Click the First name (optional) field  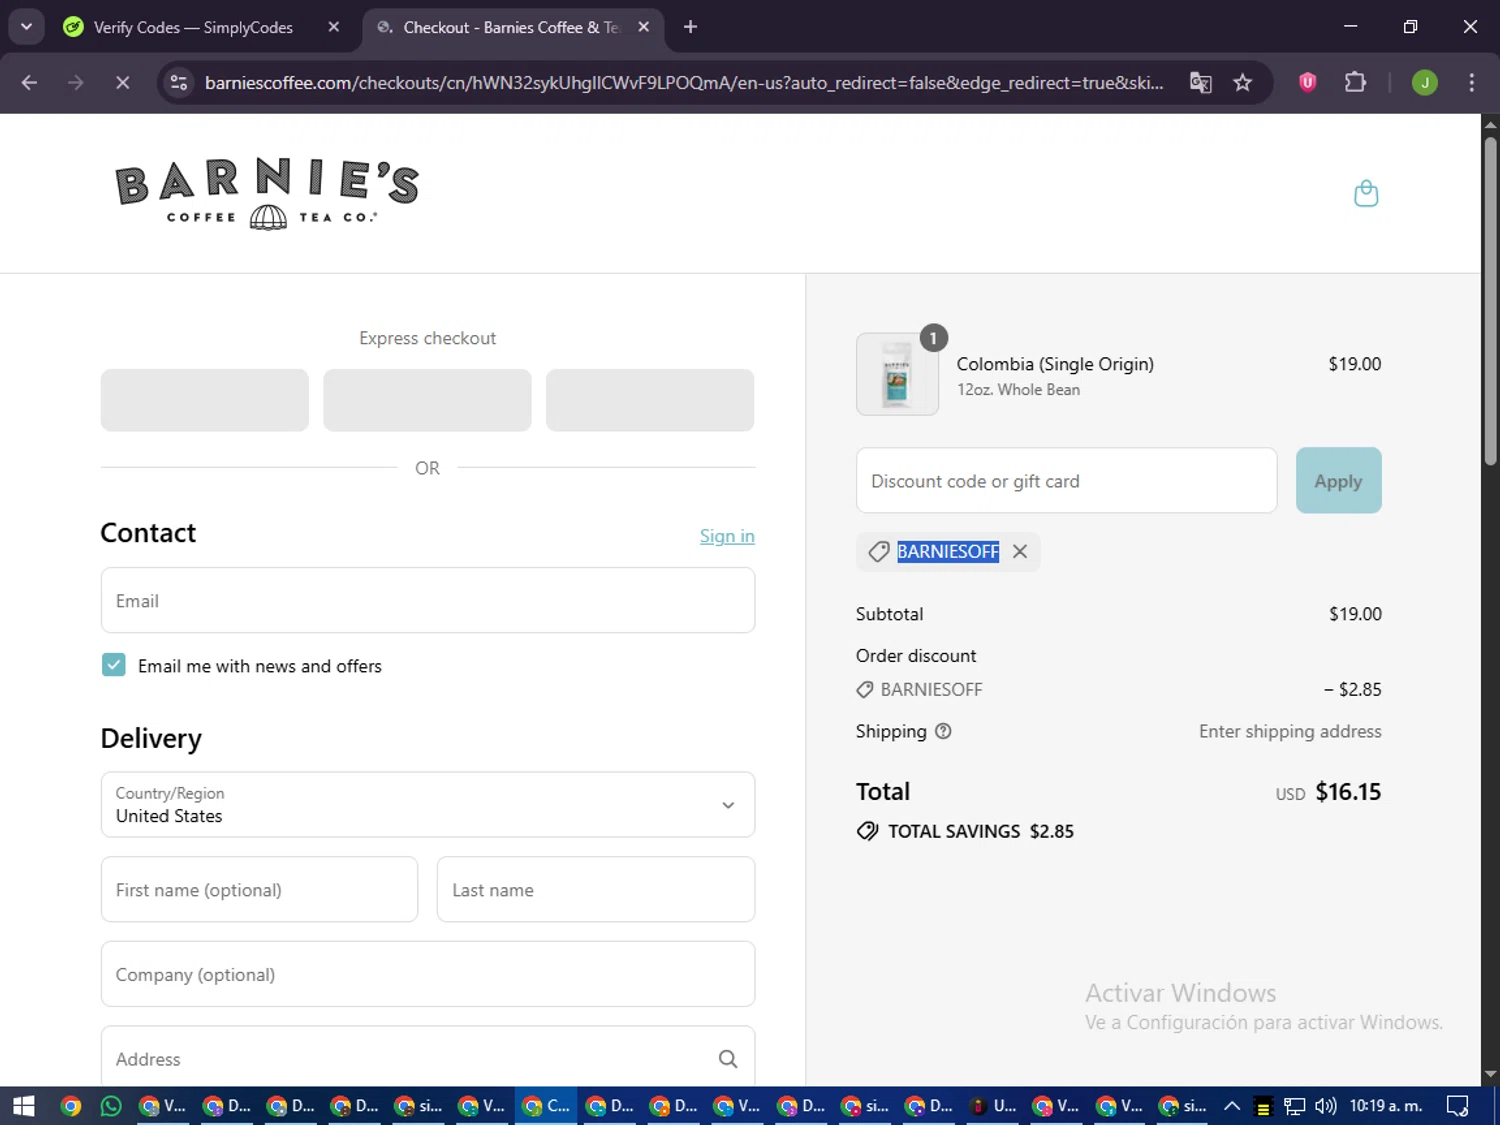pos(259,890)
